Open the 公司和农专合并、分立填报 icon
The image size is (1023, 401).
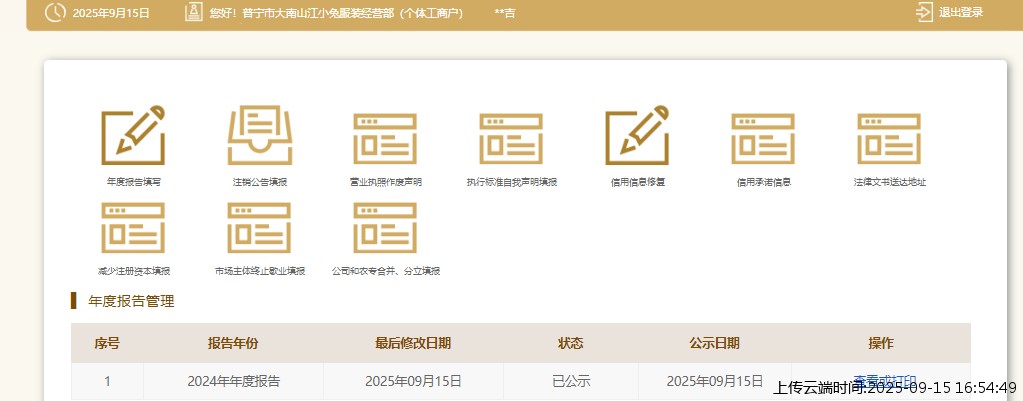pos(385,228)
